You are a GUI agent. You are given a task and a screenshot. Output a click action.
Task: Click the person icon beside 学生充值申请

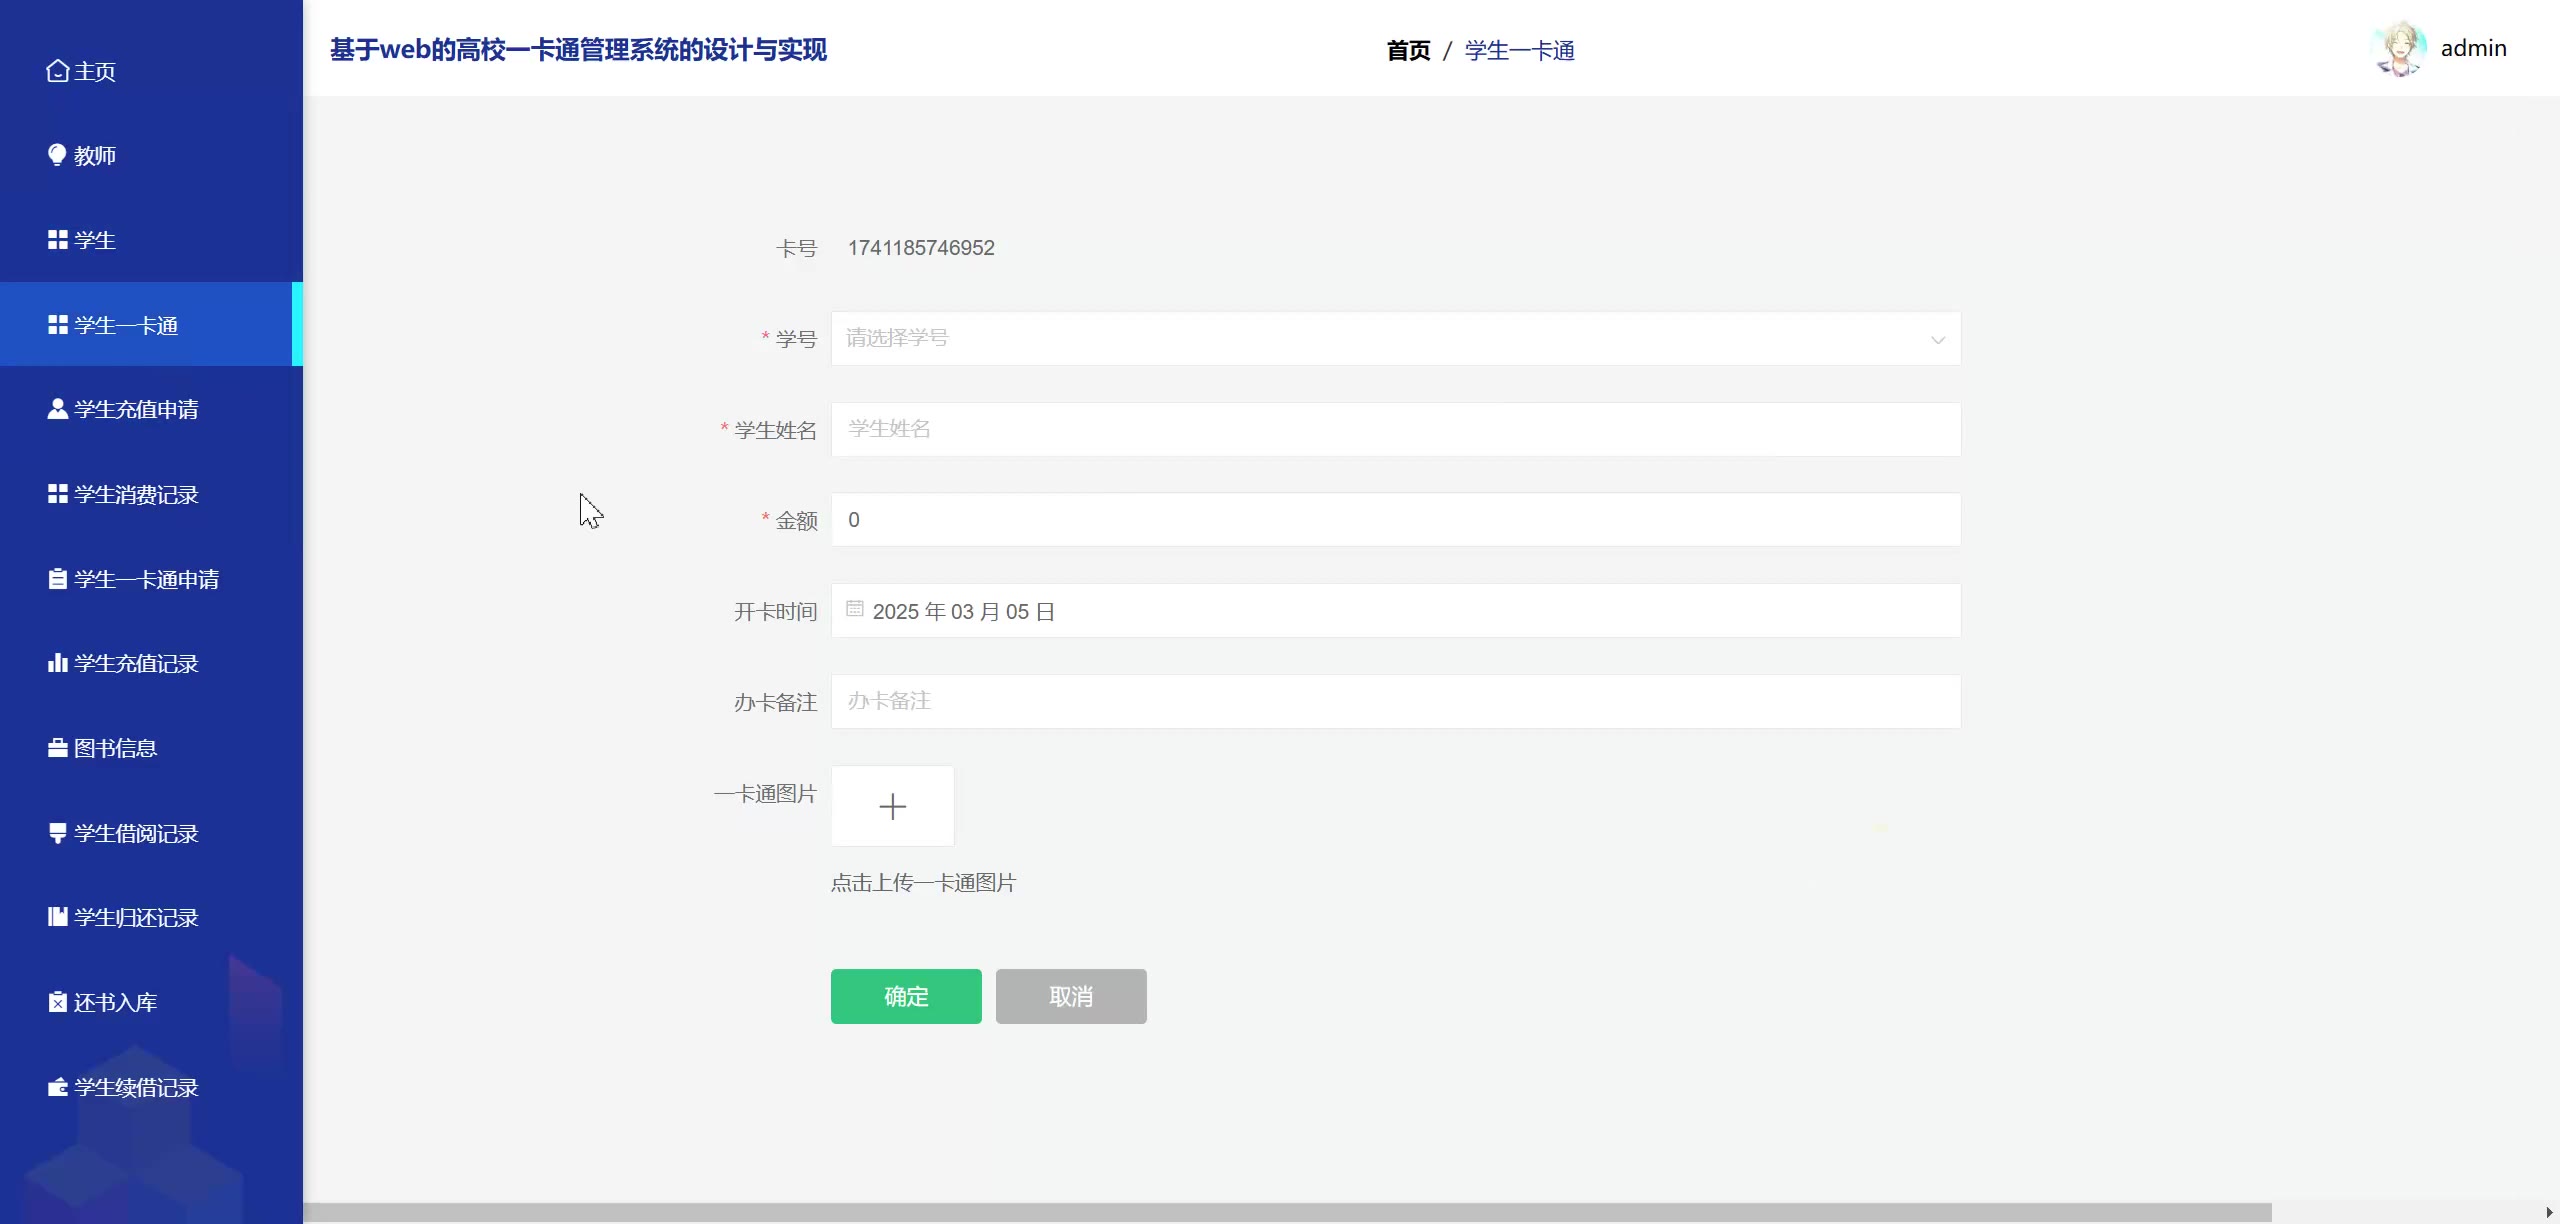pyautogui.click(x=57, y=409)
